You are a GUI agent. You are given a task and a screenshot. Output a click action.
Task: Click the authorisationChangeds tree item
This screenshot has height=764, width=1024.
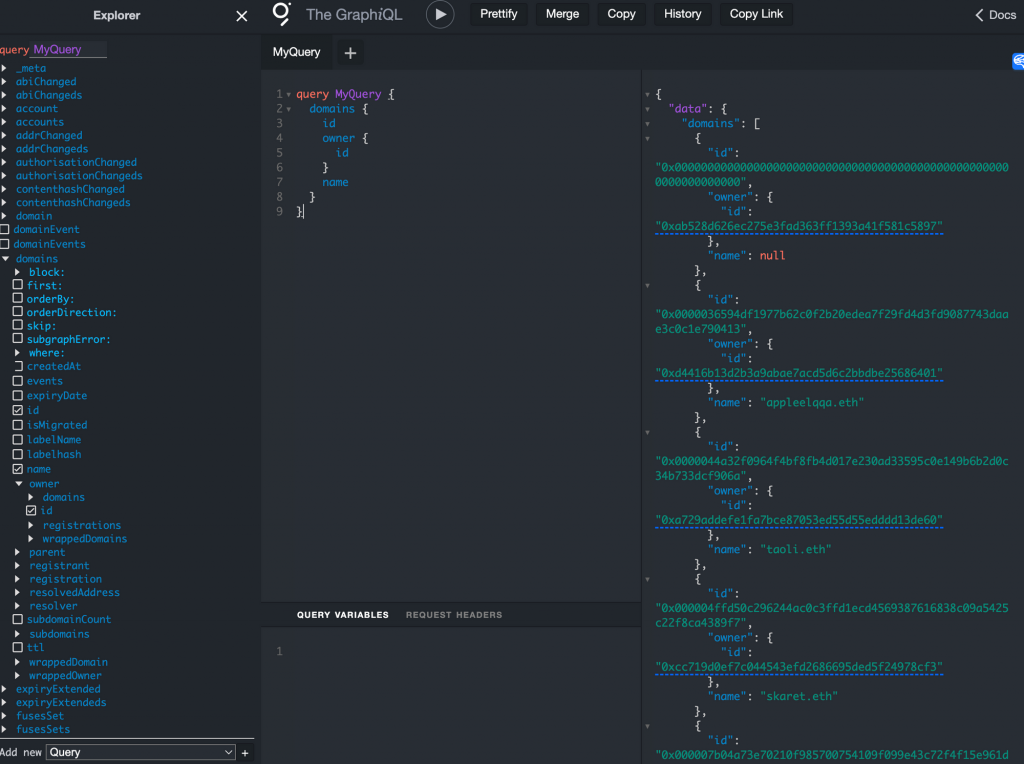pyautogui.click(x=79, y=176)
